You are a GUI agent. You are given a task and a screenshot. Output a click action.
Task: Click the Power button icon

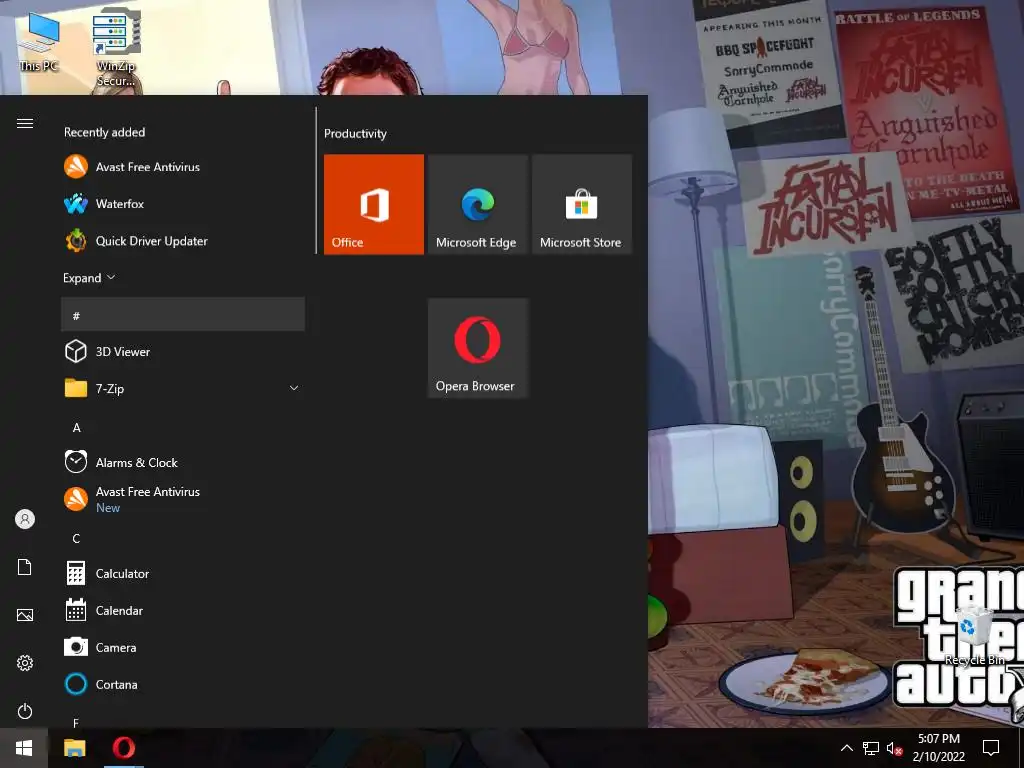(x=25, y=711)
